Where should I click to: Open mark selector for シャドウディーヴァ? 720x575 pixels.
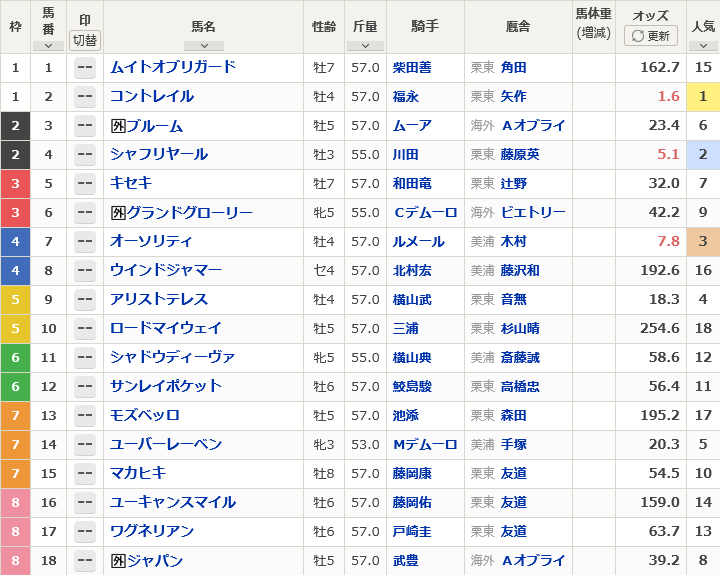pos(85,357)
